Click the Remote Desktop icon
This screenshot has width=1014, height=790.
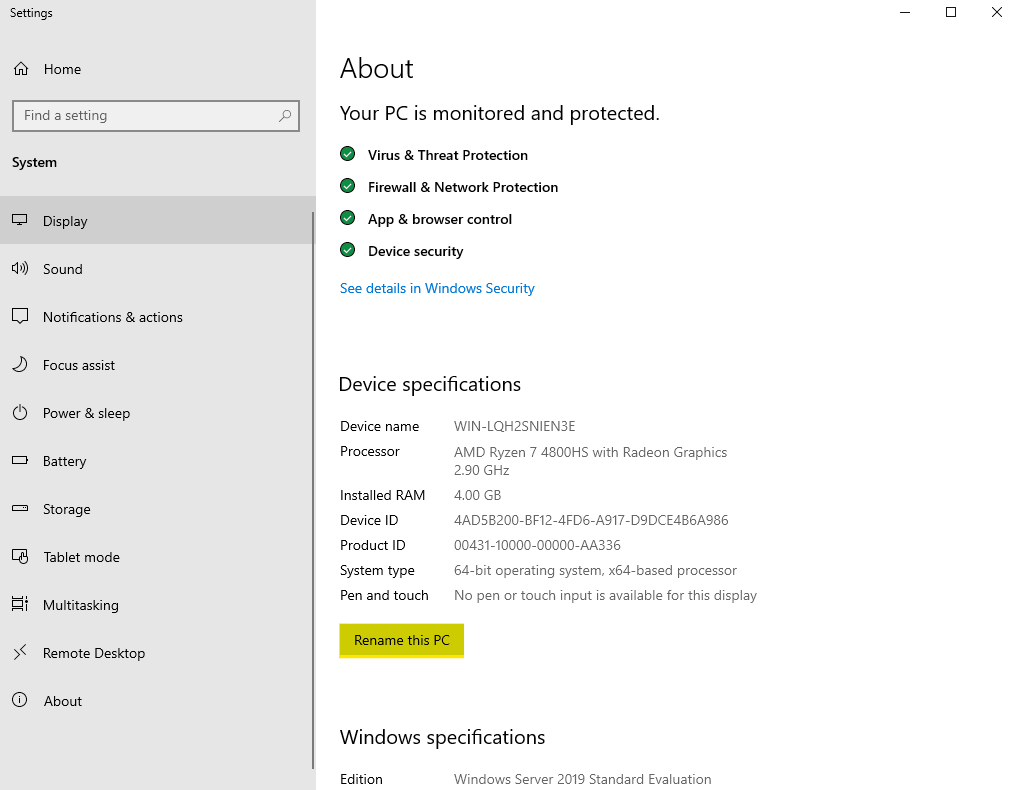(20, 652)
